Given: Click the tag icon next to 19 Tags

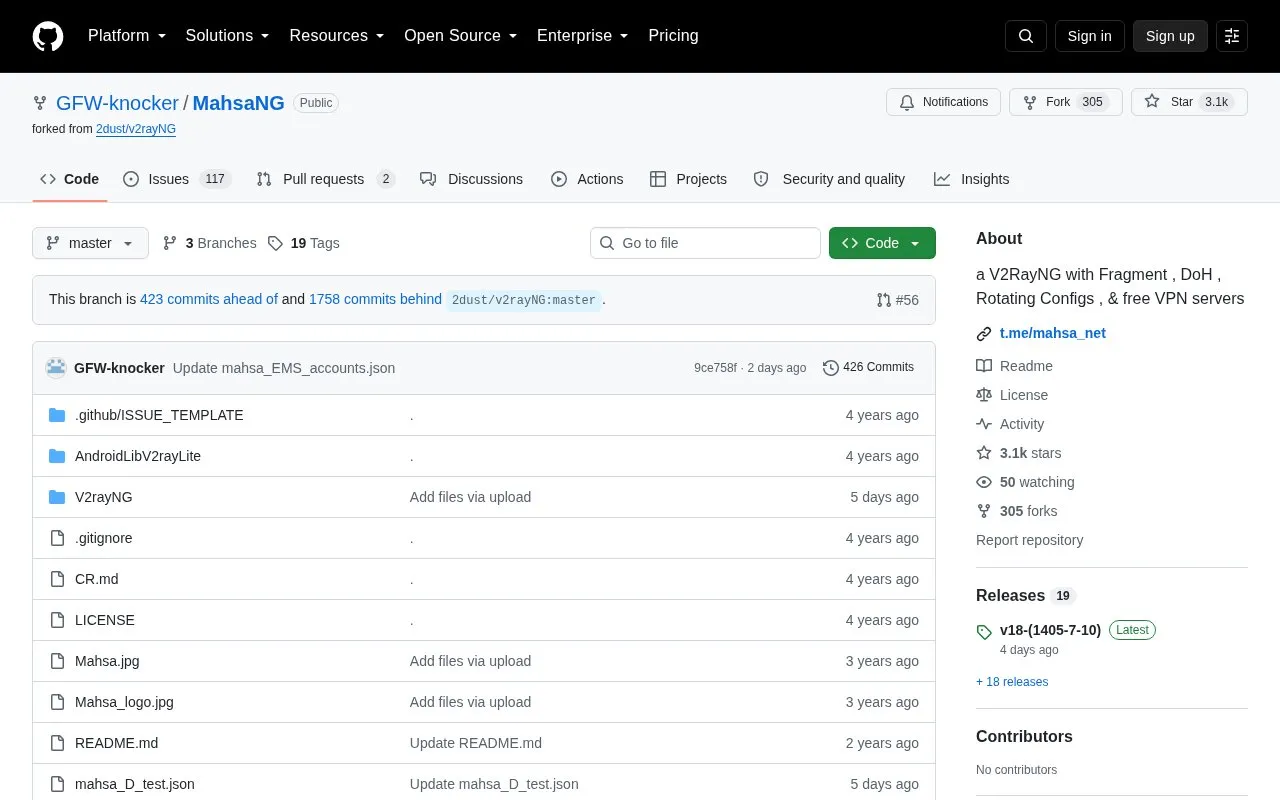Looking at the screenshot, I should 275,243.
